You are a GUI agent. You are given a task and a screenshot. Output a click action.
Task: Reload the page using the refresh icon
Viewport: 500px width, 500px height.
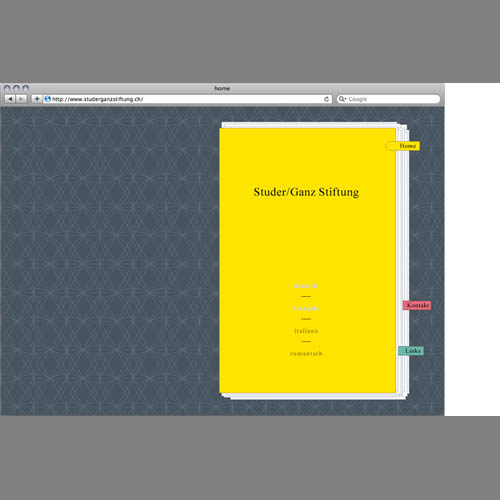(x=327, y=99)
